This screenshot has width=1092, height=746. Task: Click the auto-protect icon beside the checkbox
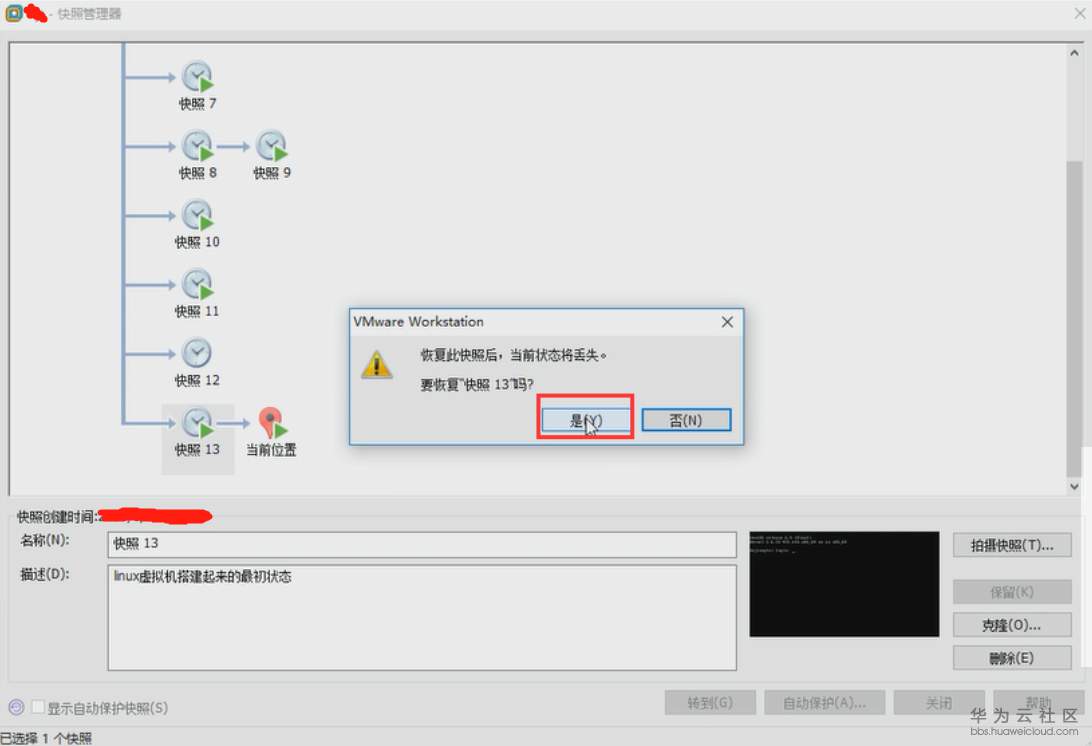point(16,708)
